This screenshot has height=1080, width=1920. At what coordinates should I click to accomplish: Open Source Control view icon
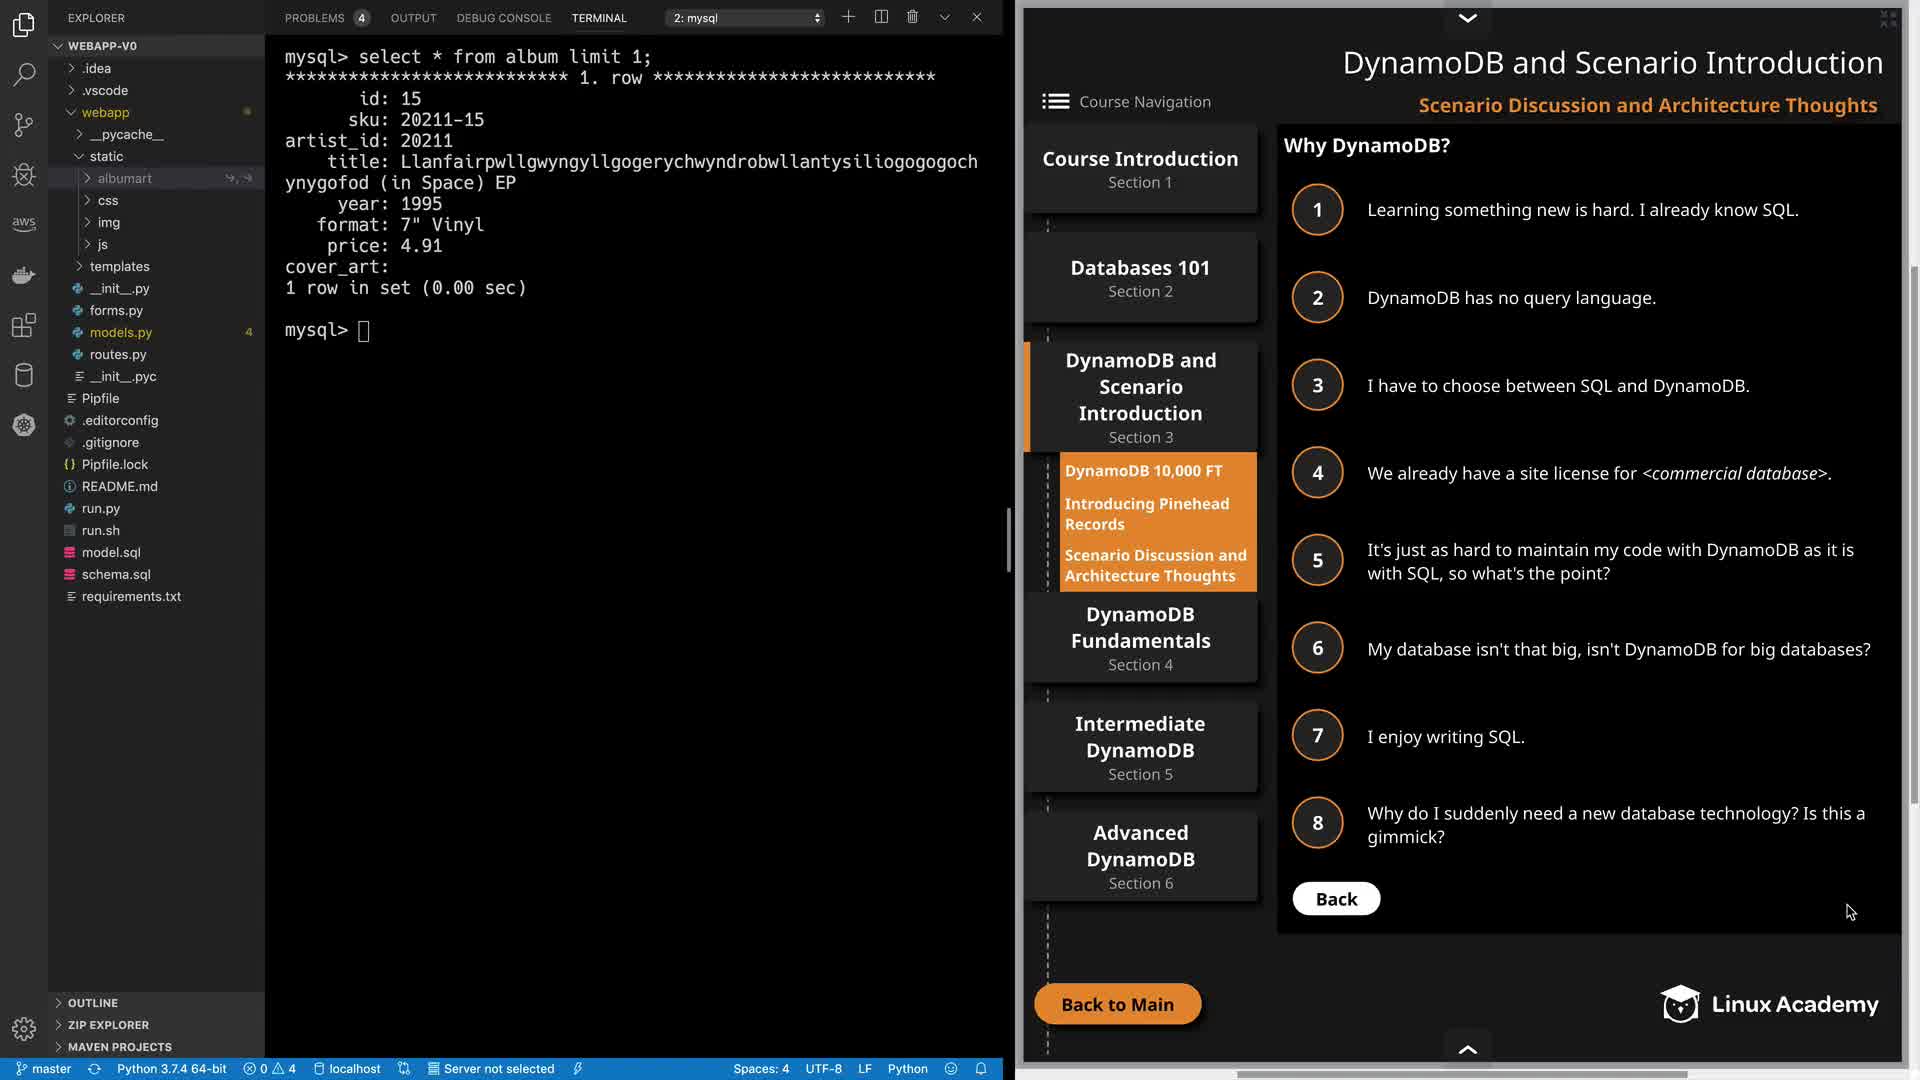[24, 125]
